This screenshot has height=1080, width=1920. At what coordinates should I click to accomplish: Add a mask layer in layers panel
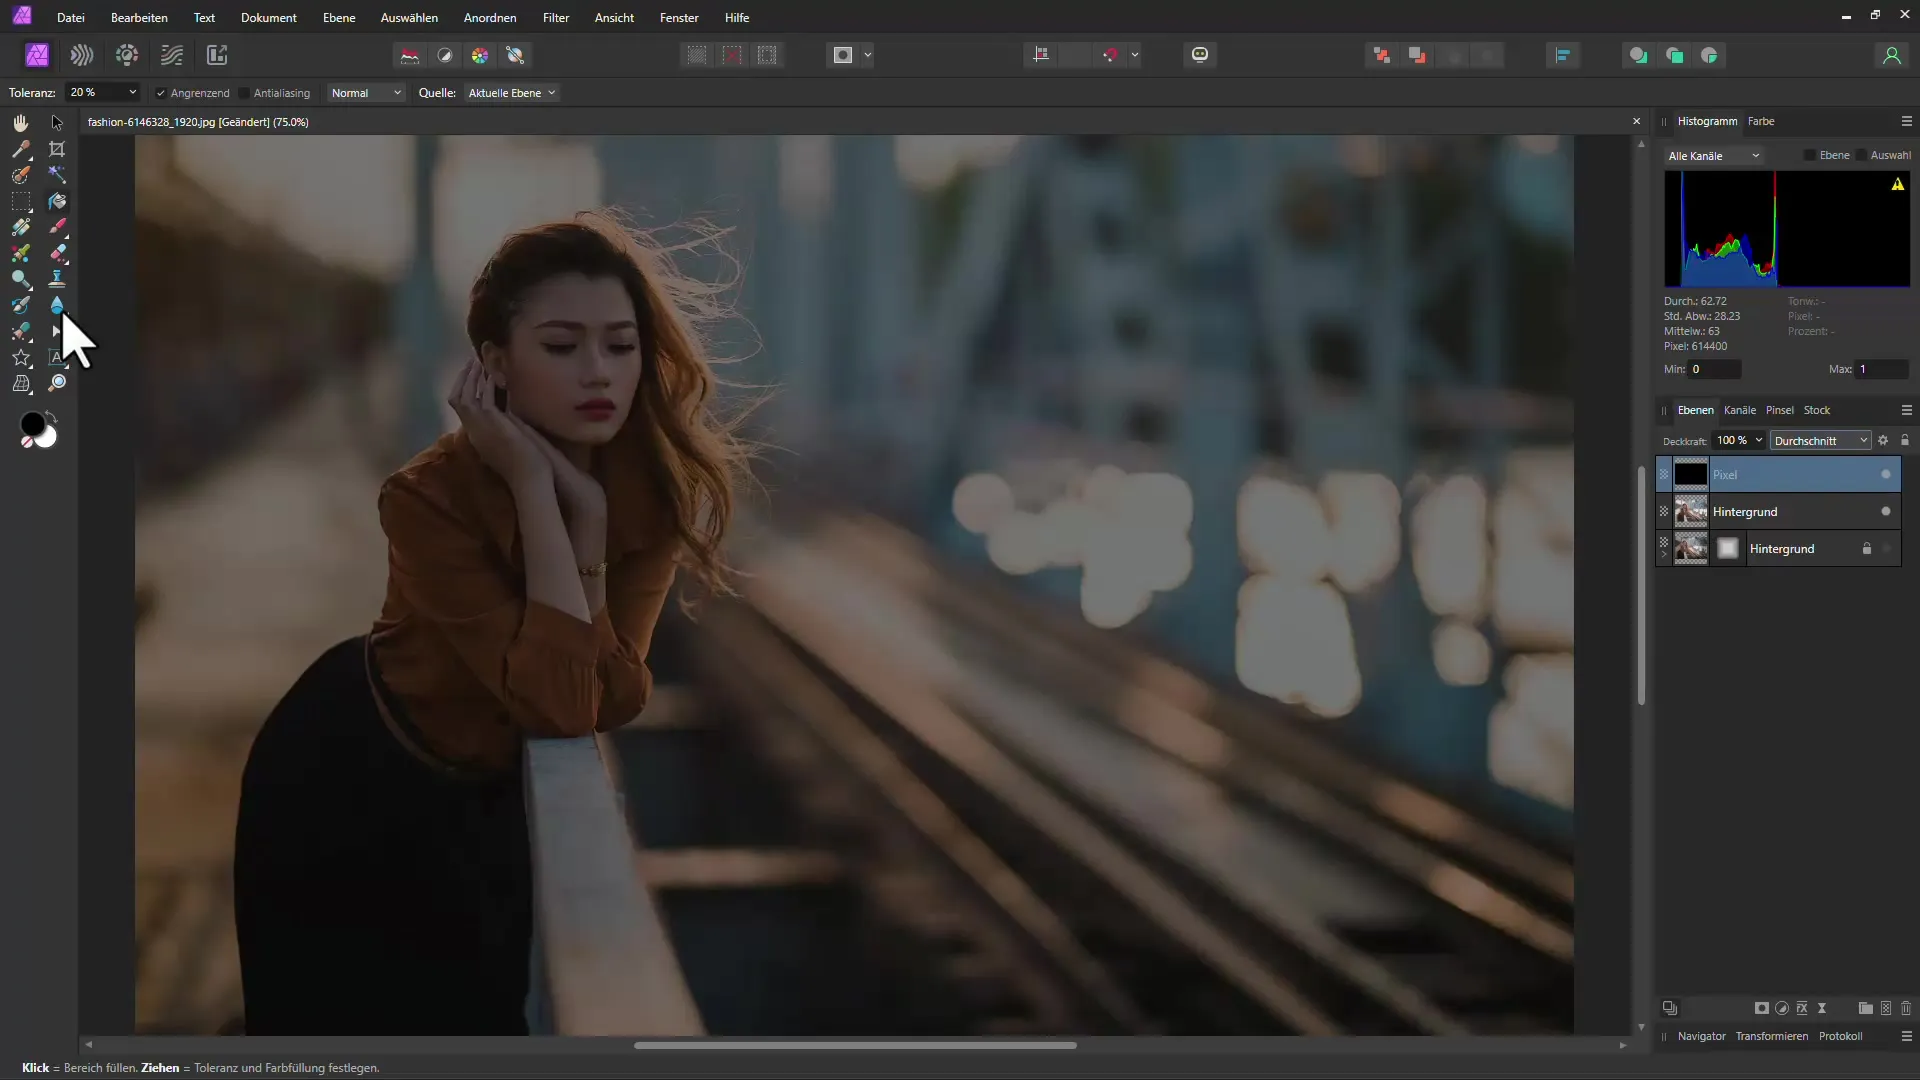(x=1762, y=1008)
